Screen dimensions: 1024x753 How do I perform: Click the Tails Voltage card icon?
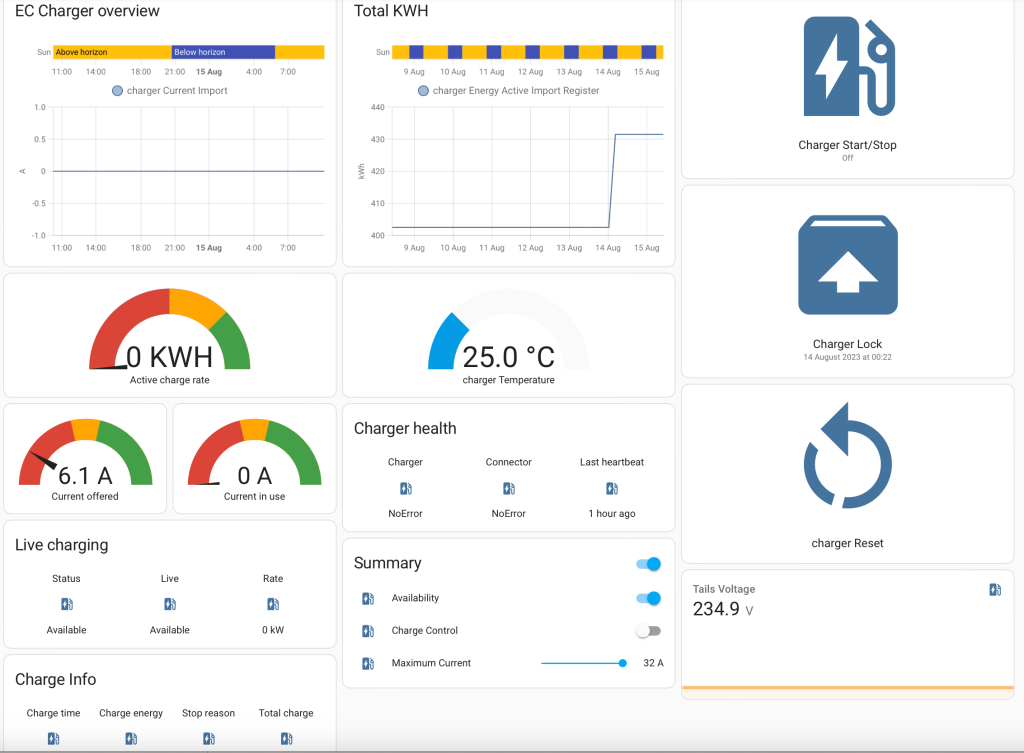994,590
